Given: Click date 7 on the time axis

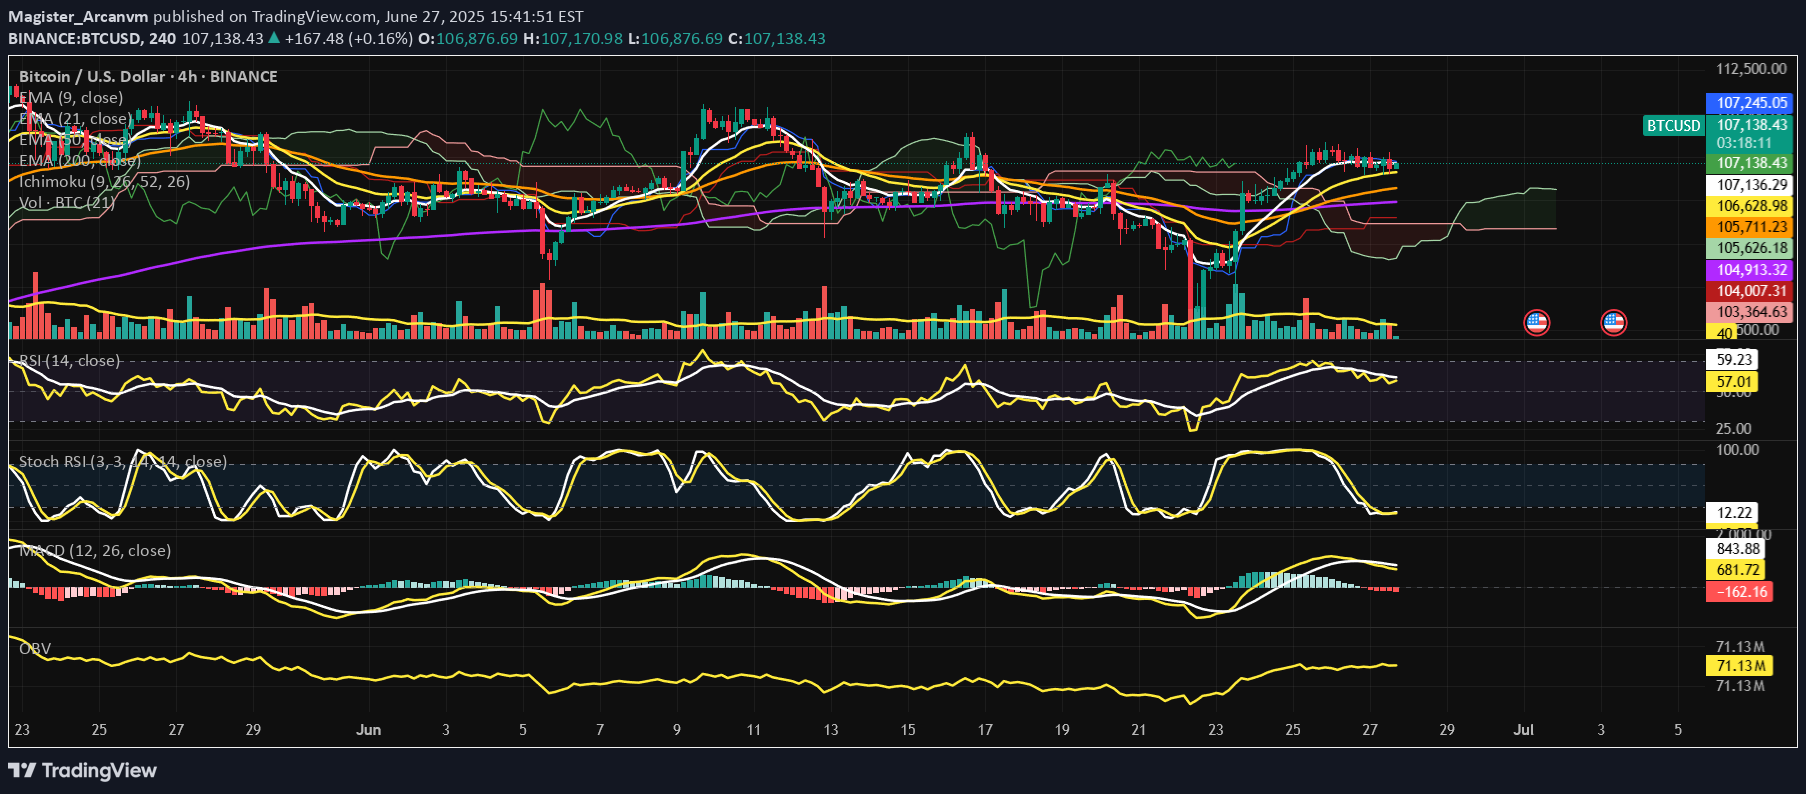Looking at the screenshot, I should click(x=600, y=730).
